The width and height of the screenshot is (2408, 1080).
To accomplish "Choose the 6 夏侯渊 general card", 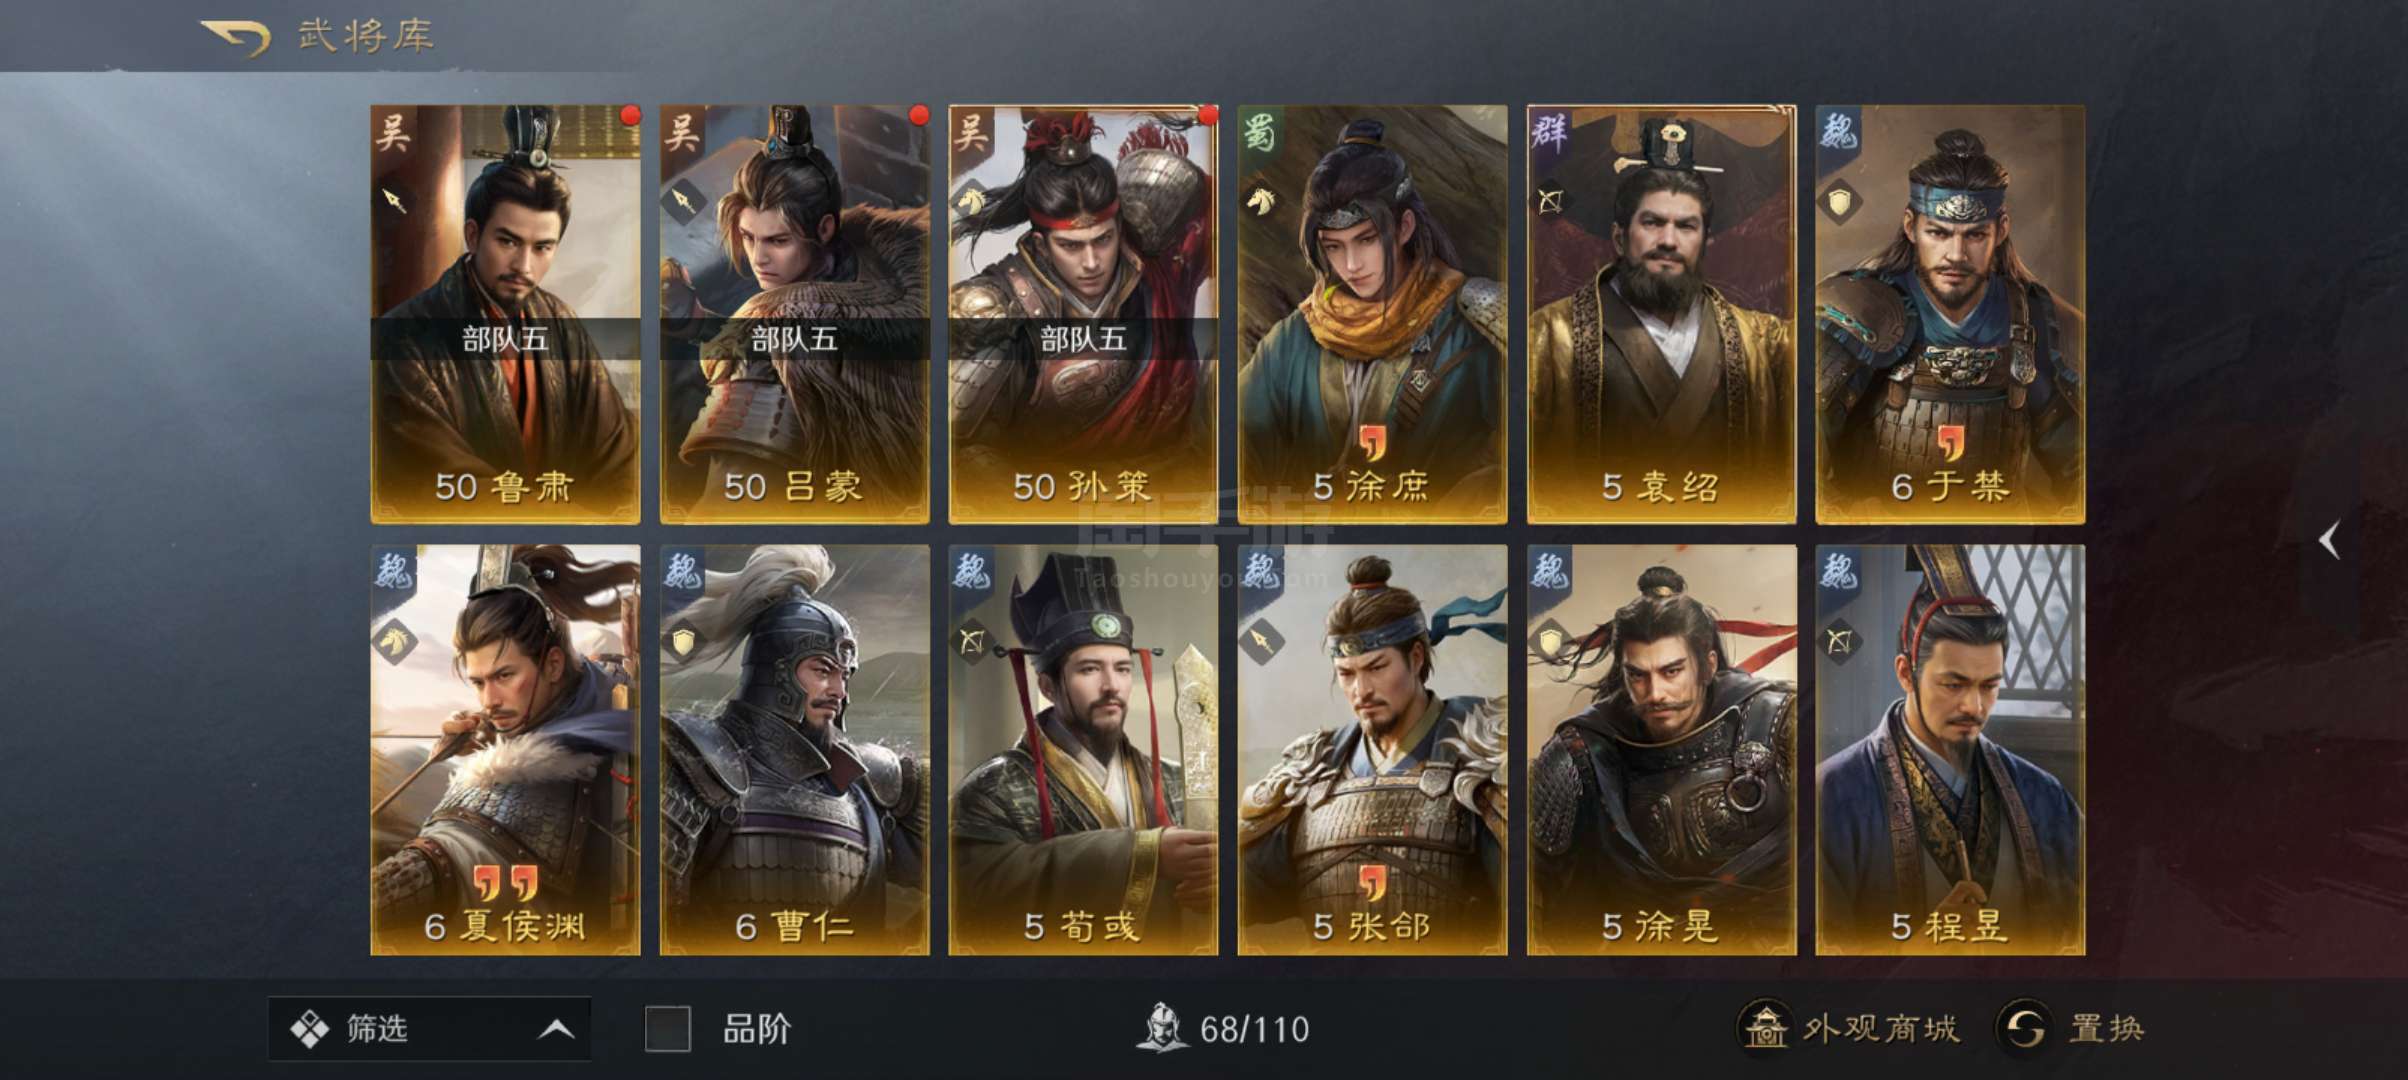I will pos(505,750).
